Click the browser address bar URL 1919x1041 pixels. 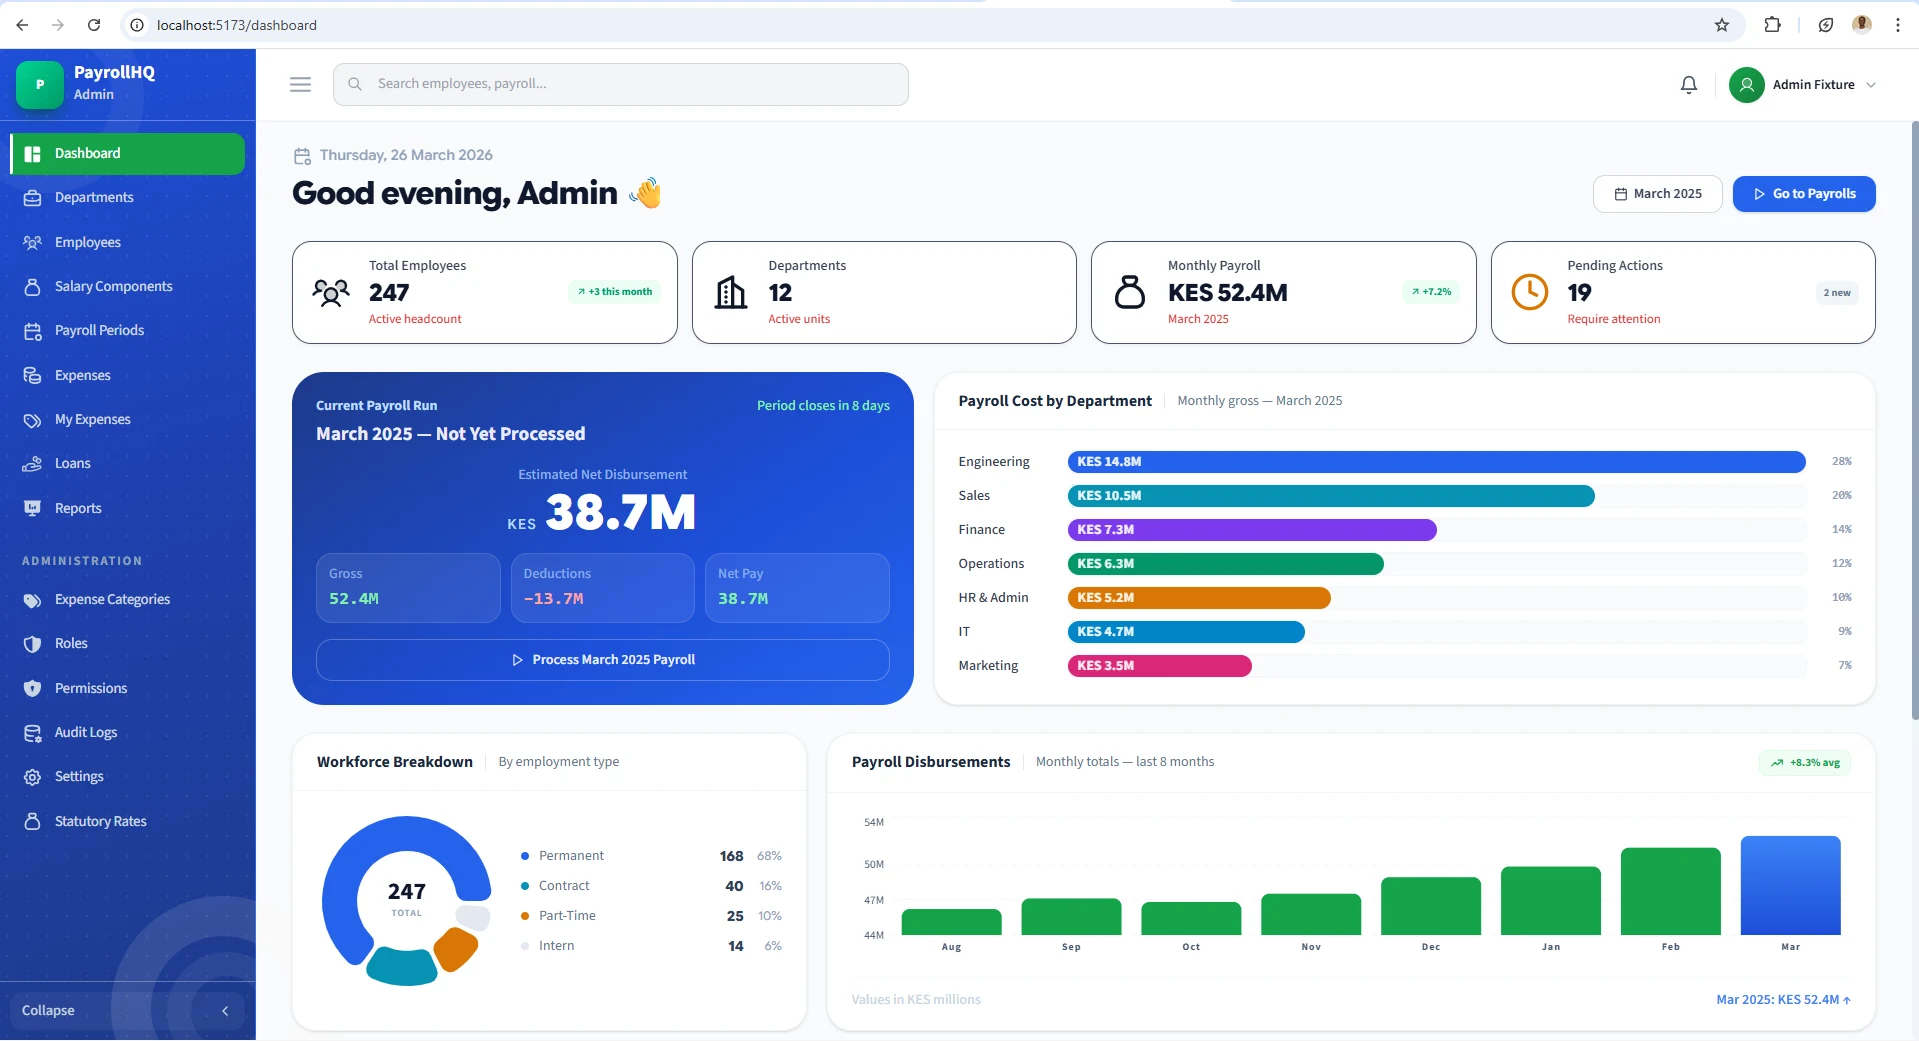237,25
